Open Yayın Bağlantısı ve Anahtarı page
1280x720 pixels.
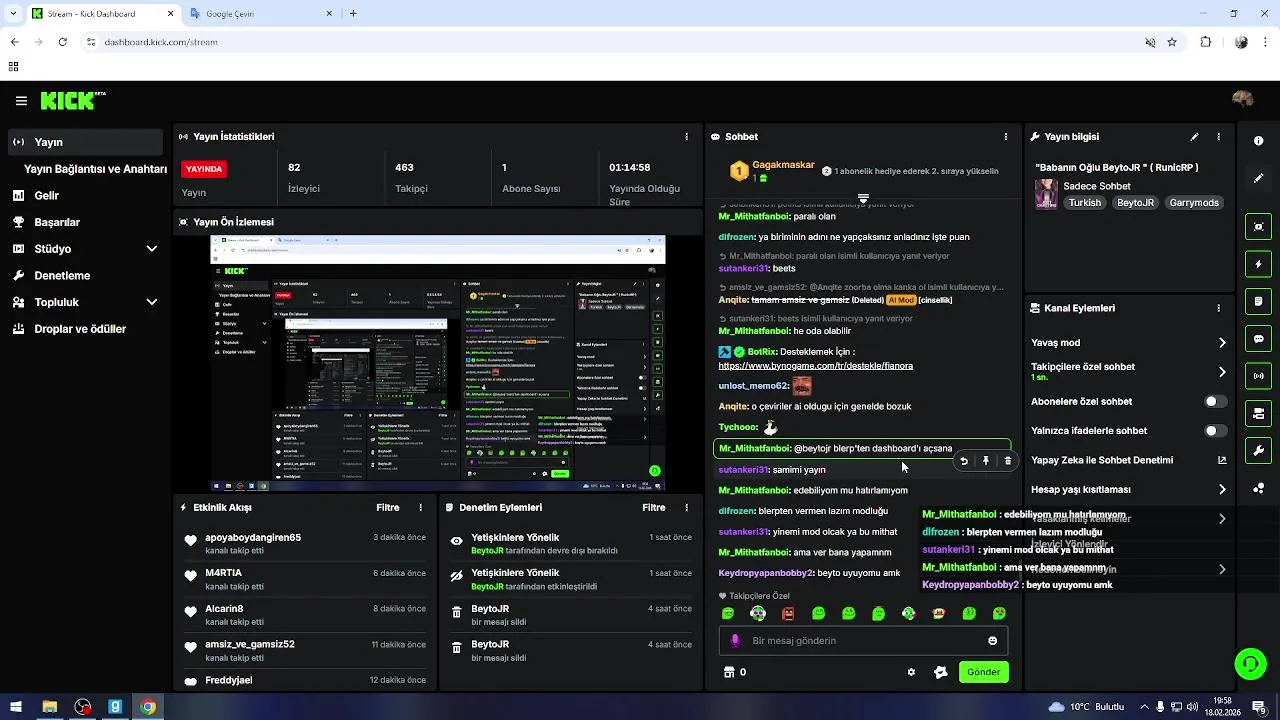tap(95, 169)
